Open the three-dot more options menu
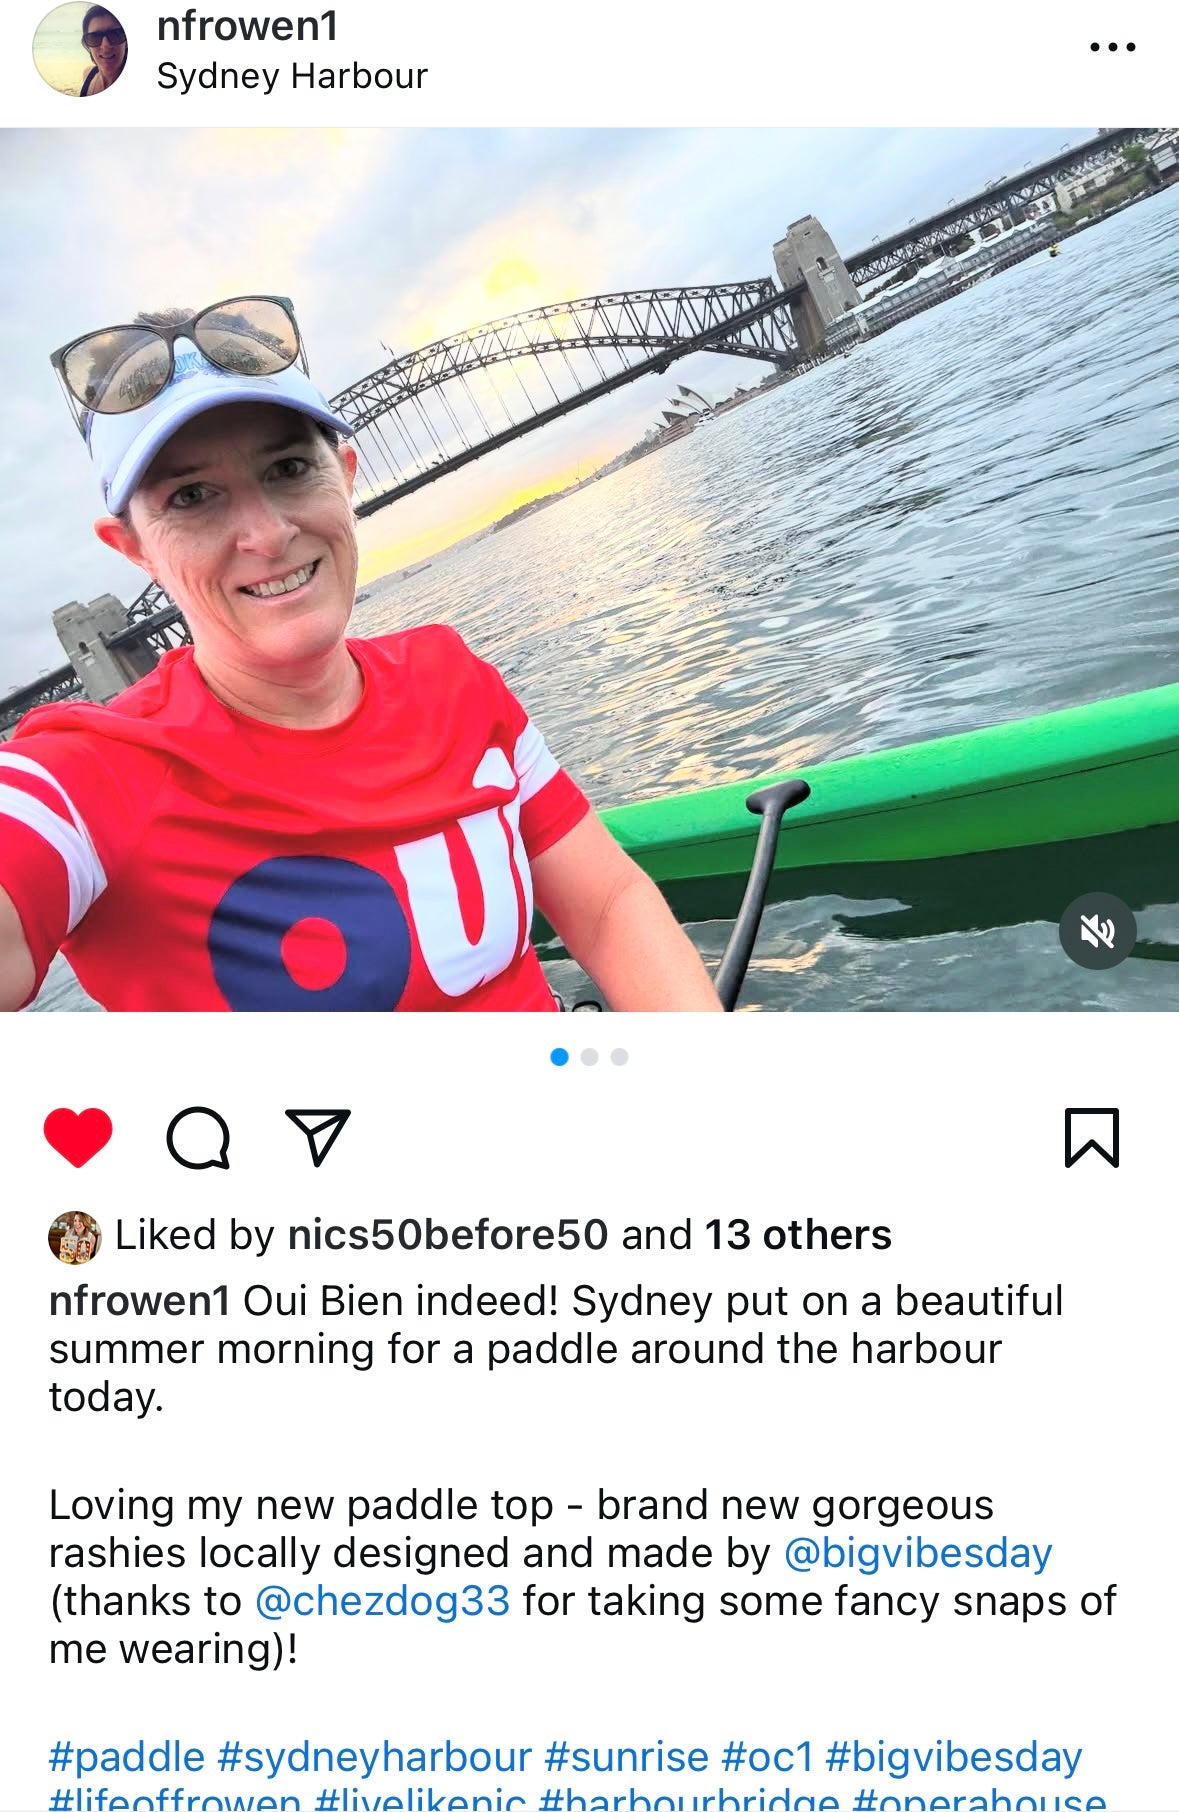Image resolution: width=1179 pixels, height=1812 pixels. coord(1113,47)
